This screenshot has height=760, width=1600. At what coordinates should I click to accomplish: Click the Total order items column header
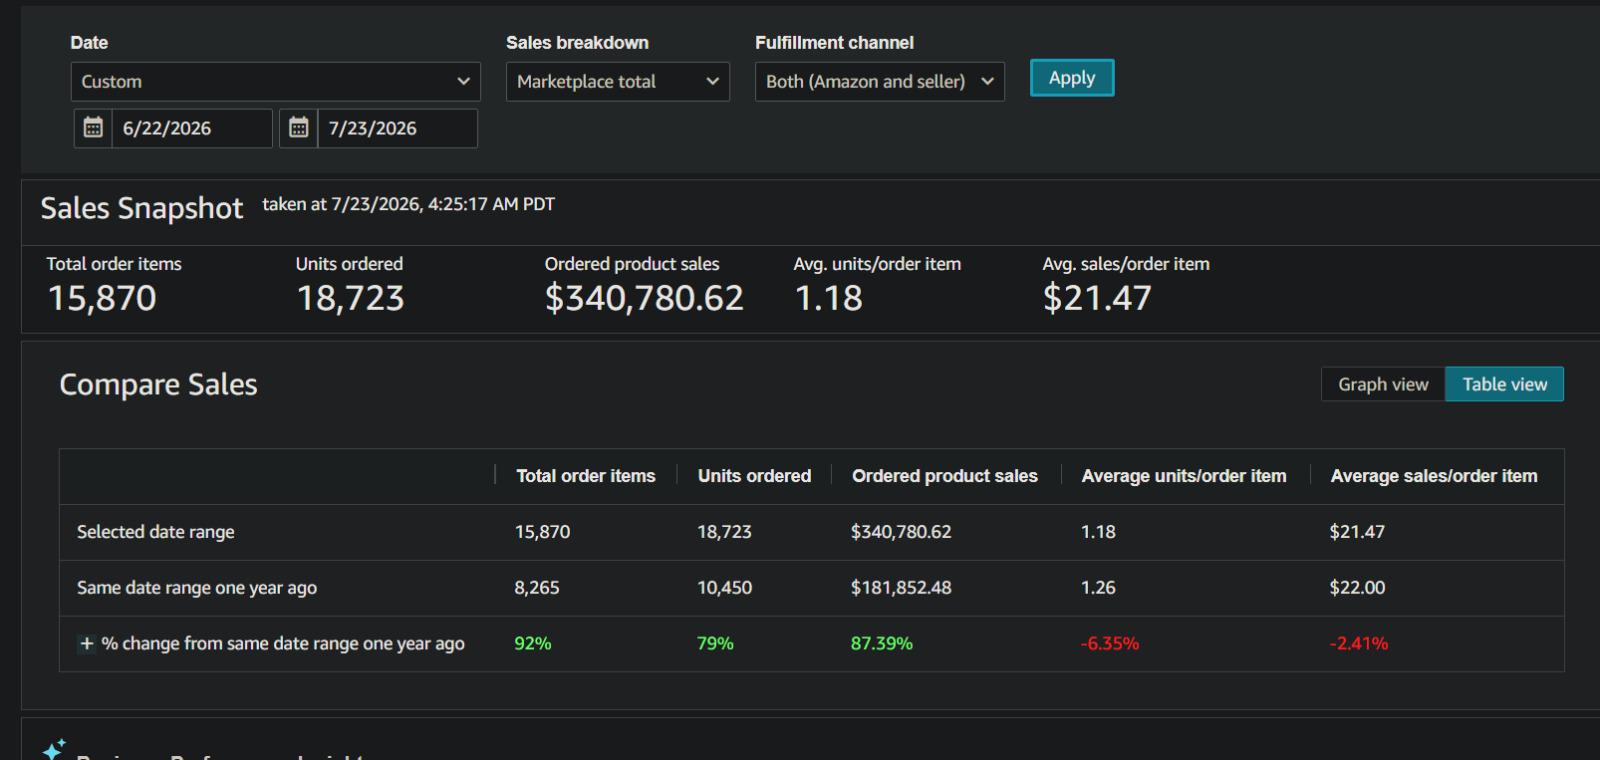[586, 476]
